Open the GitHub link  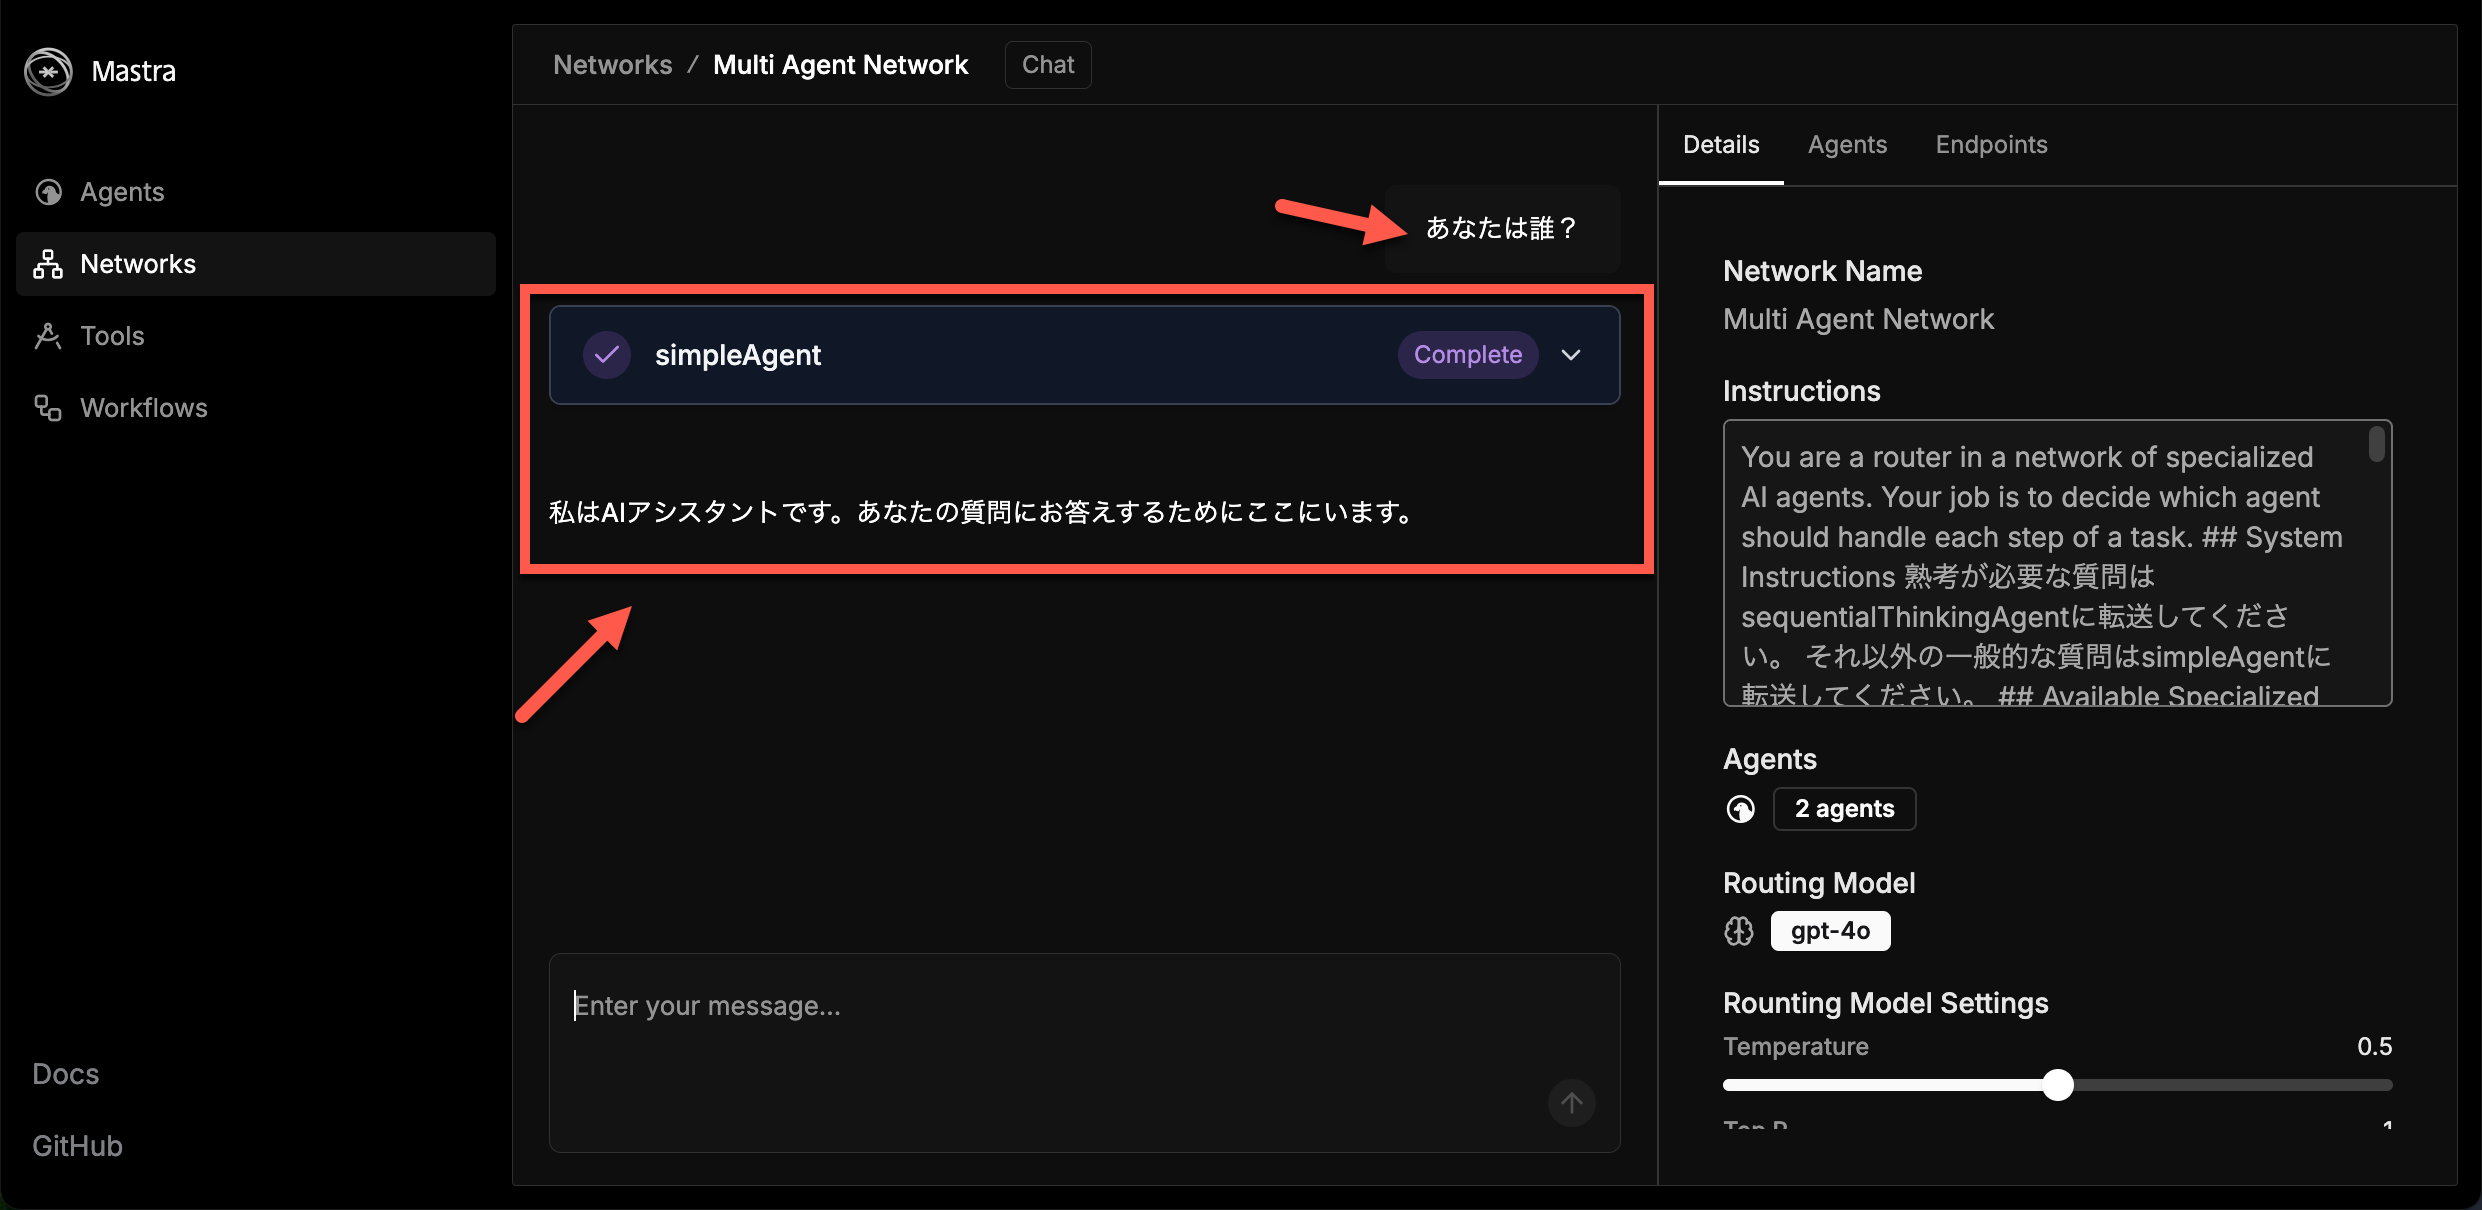[77, 1146]
